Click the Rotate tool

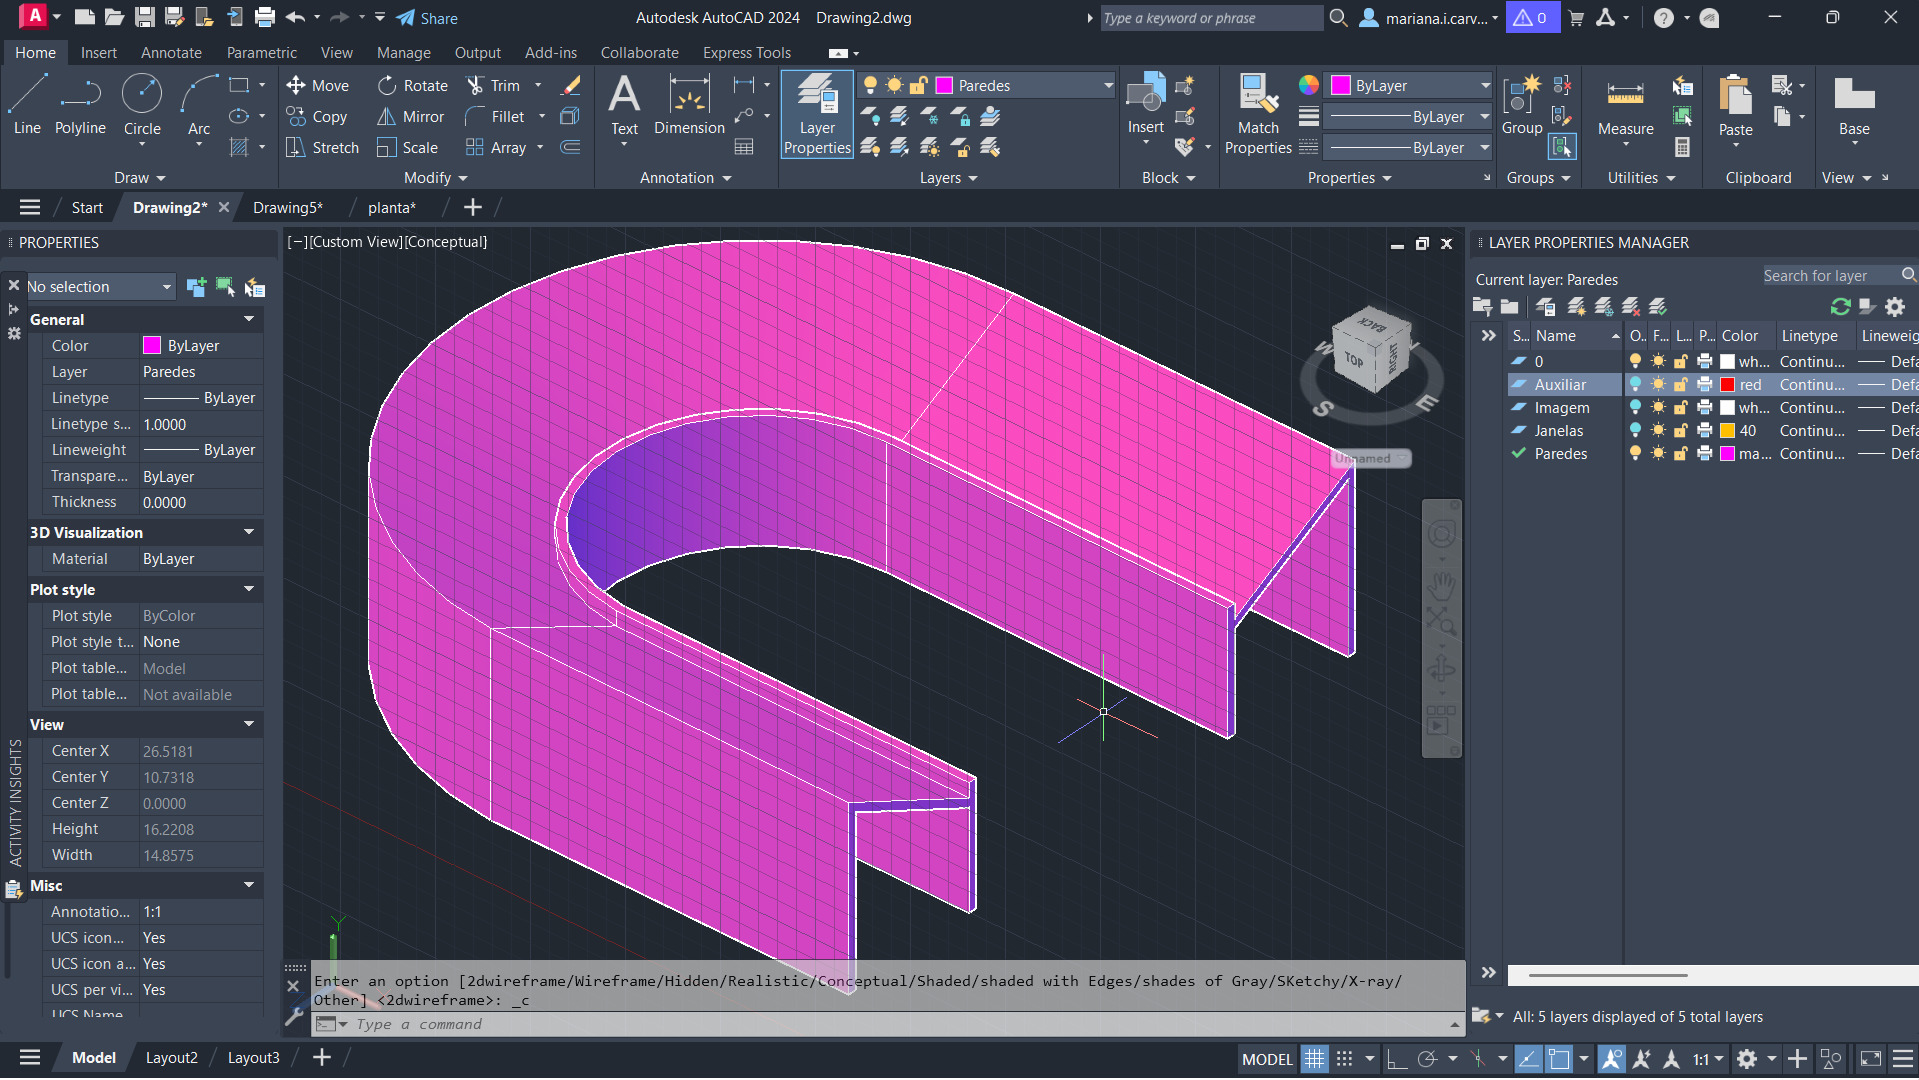tap(413, 86)
